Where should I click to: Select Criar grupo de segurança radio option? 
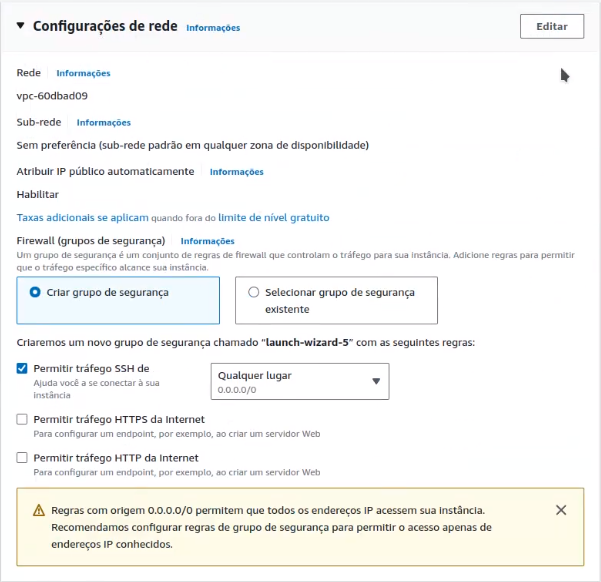click(118, 300)
